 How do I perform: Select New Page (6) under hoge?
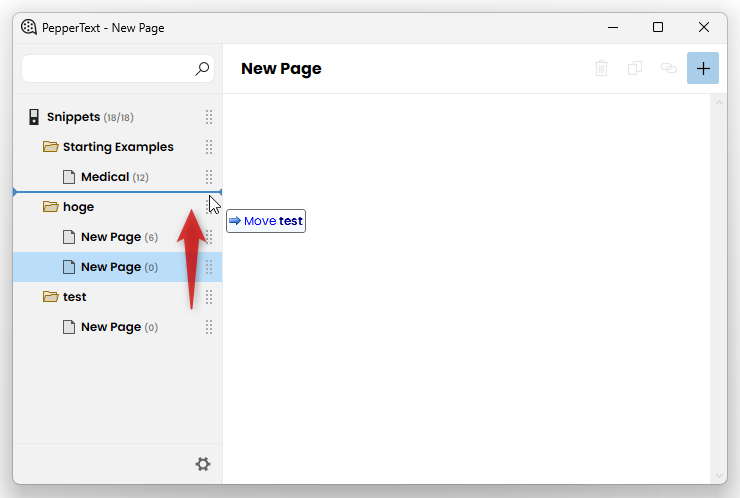click(119, 237)
